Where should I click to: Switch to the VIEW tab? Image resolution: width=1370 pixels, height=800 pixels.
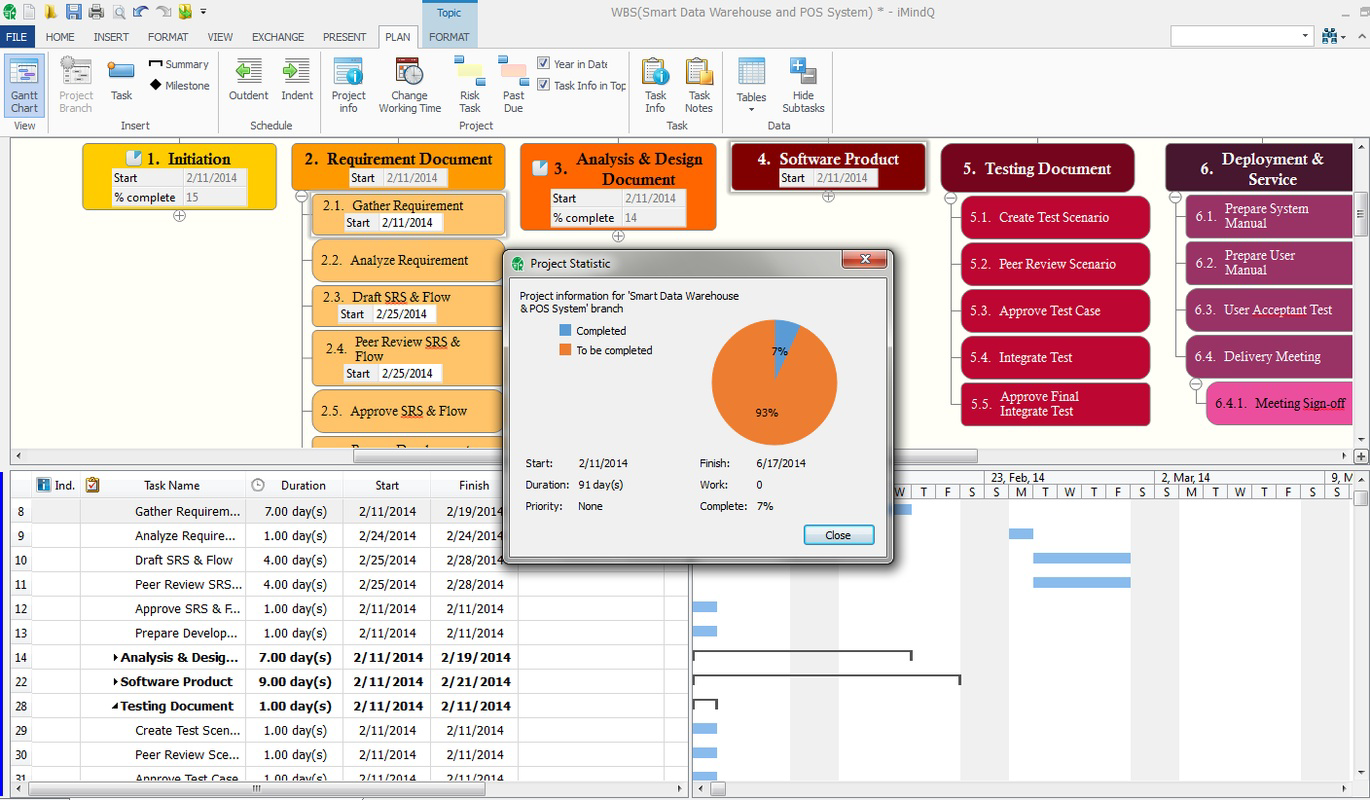tap(220, 37)
